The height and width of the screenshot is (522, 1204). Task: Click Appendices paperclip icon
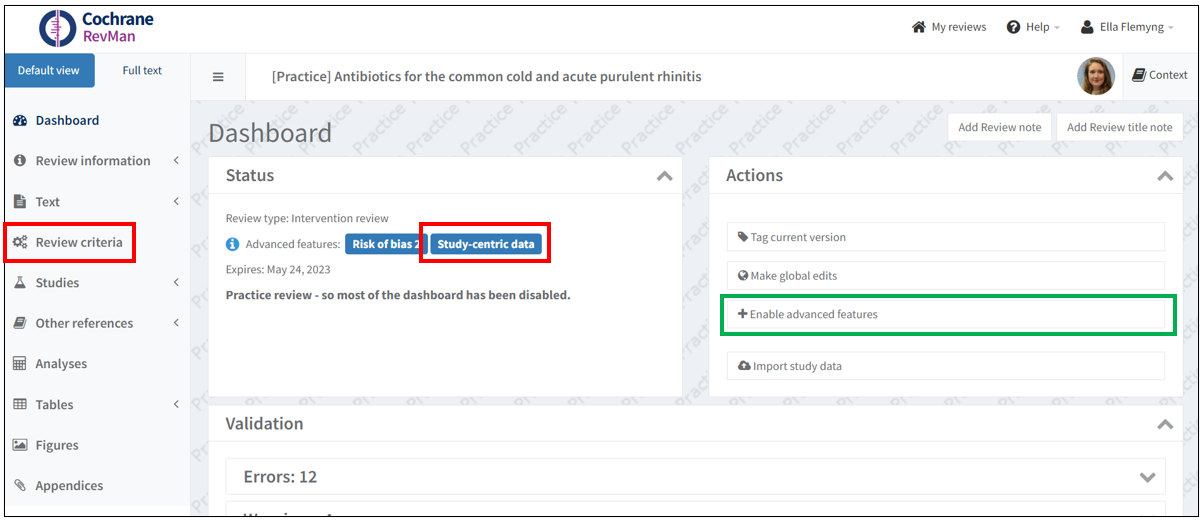coord(20,486)
